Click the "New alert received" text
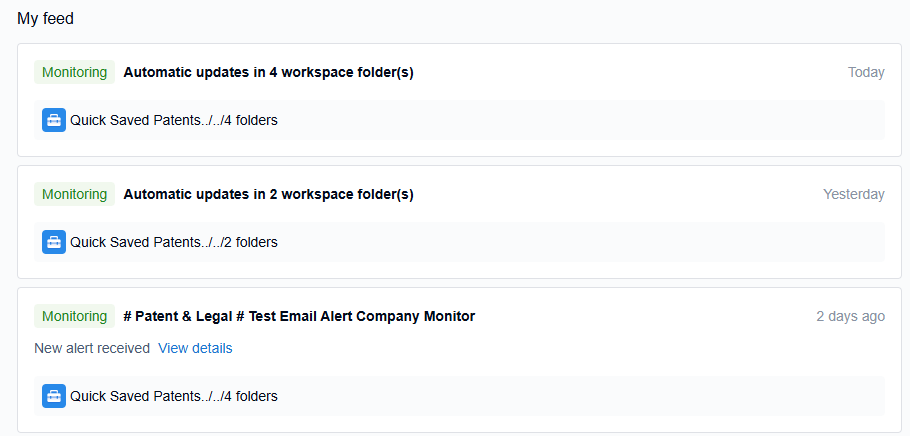Viewport: 910px width, 436px height. pyautogui.click(x=92, y=348)
